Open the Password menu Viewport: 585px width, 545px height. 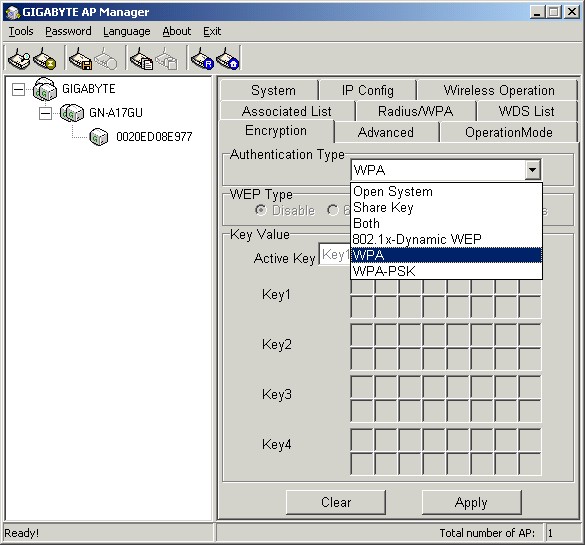(68, 31)
